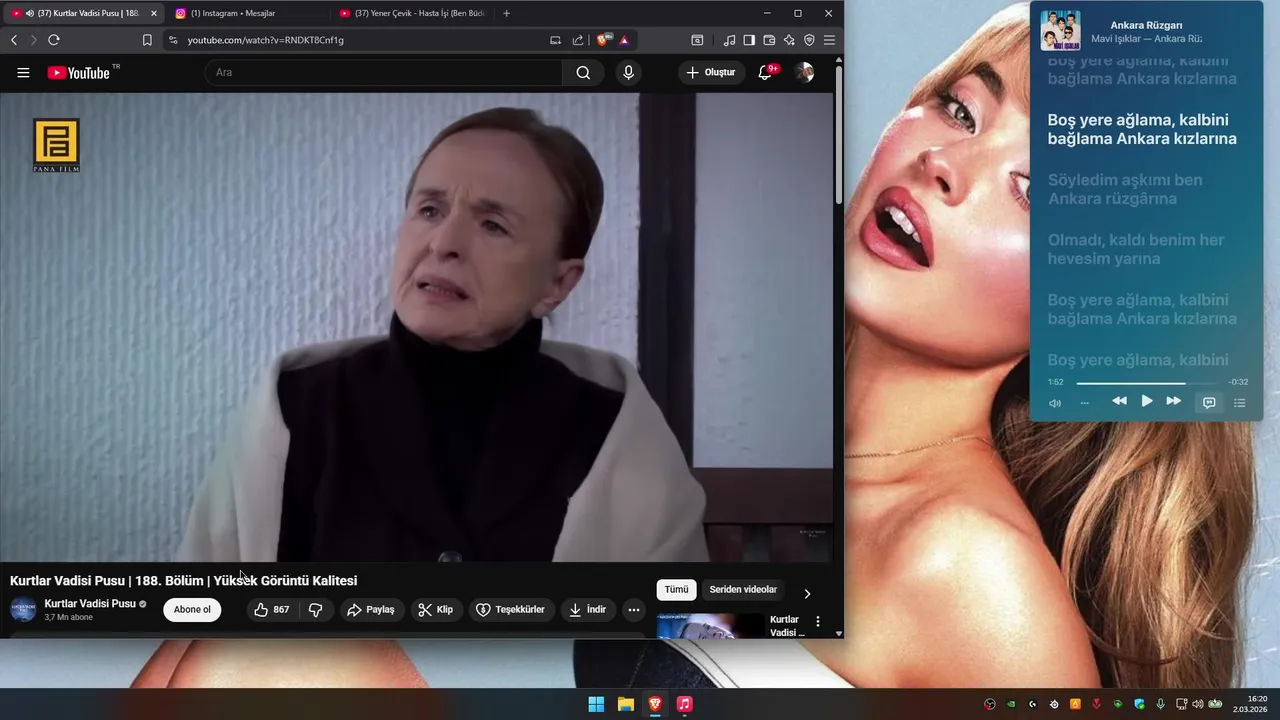Play the song in the music mini player
This screenshot has height=720, width=1280.
click(x=1147, y=401)
